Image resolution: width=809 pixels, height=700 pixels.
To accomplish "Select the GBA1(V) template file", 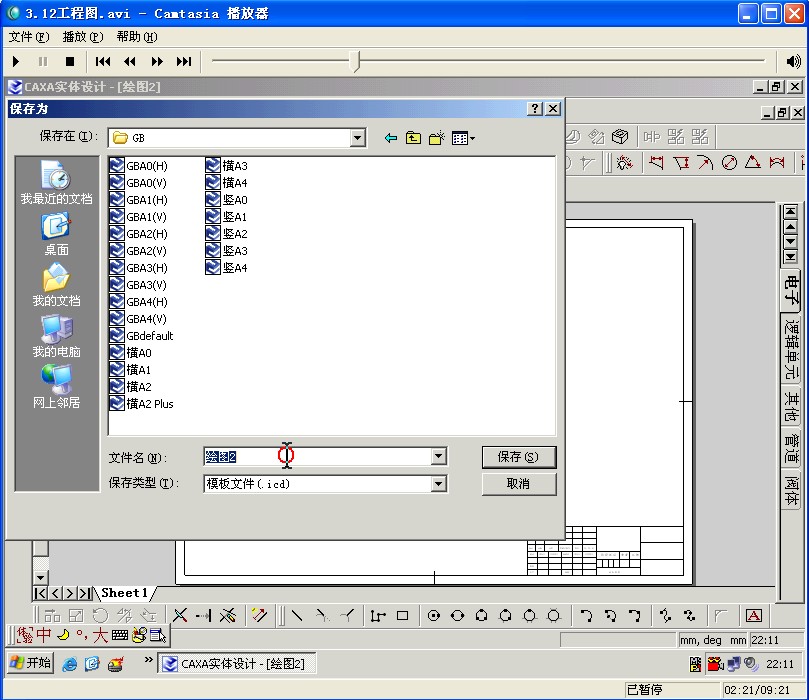I will [x=138, y=217].
